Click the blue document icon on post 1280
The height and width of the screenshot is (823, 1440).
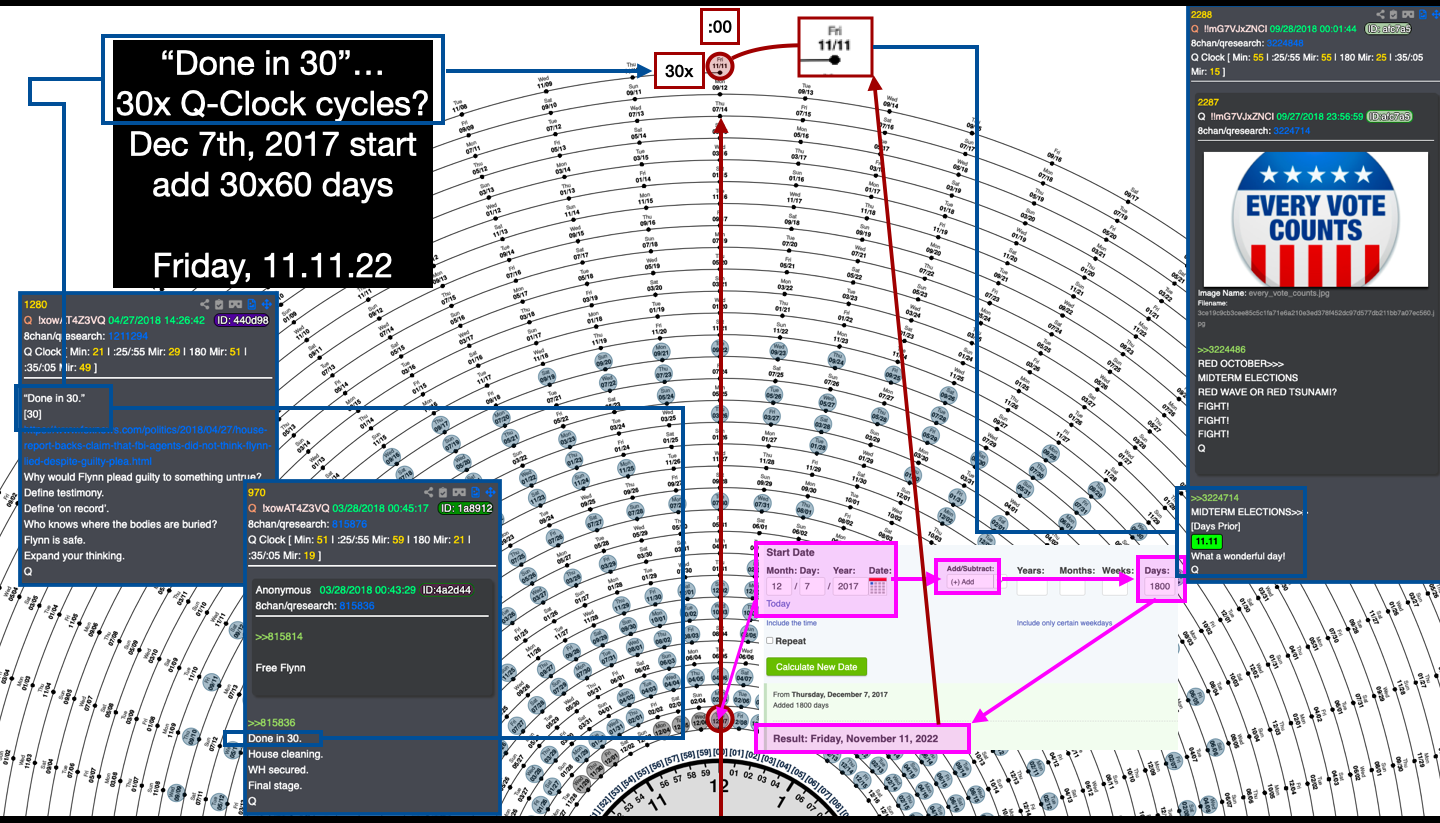coord(251,304)
